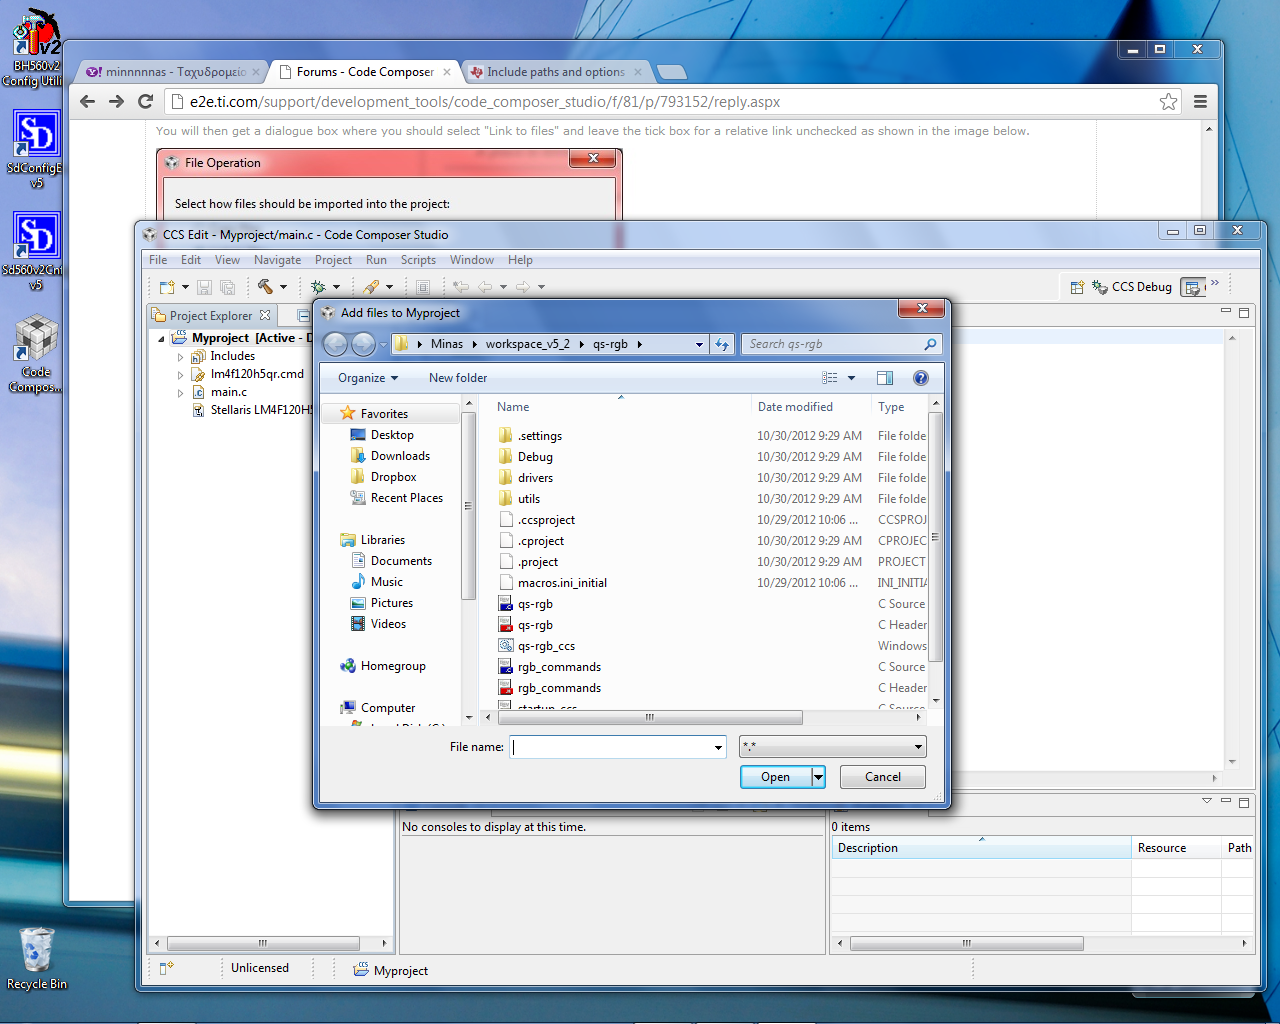The image size is (1280, 1024).
Task: Click the SdConfigEx v5 desktop icon
Action: [36, 149]
